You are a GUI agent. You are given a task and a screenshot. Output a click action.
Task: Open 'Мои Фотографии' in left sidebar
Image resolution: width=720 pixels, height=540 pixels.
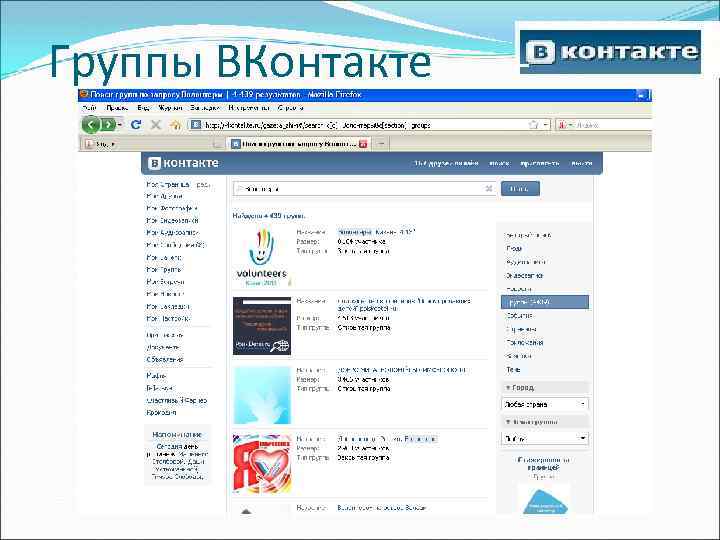pyautogui.click(x=172, y=208)
